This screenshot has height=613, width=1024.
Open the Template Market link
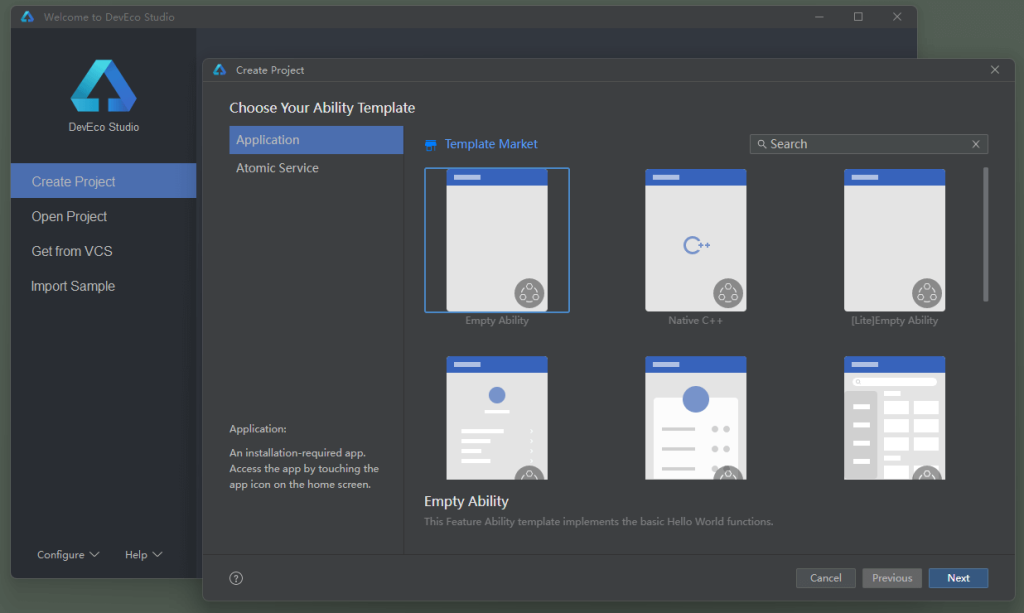coord(490,144)
